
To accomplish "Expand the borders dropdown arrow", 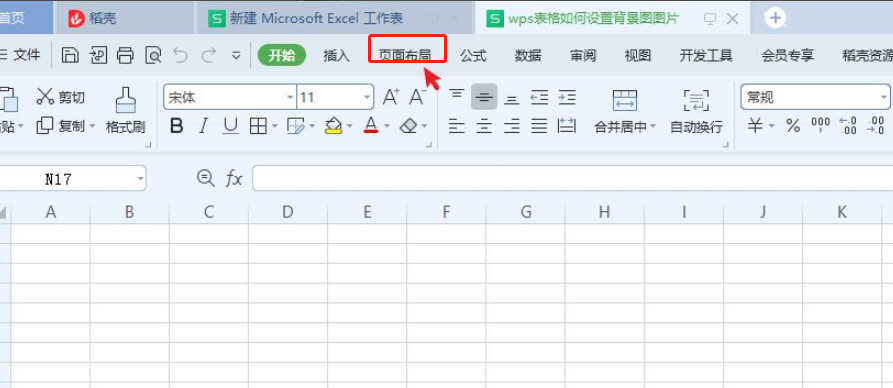I will tap(275, 126).
